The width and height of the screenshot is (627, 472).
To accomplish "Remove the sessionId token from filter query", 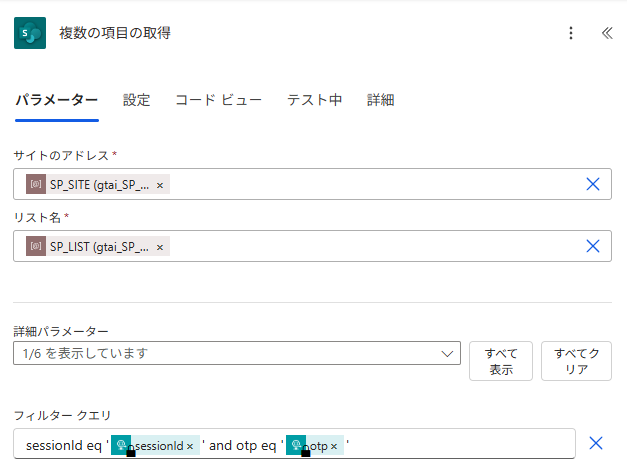I will pos(190,446).
